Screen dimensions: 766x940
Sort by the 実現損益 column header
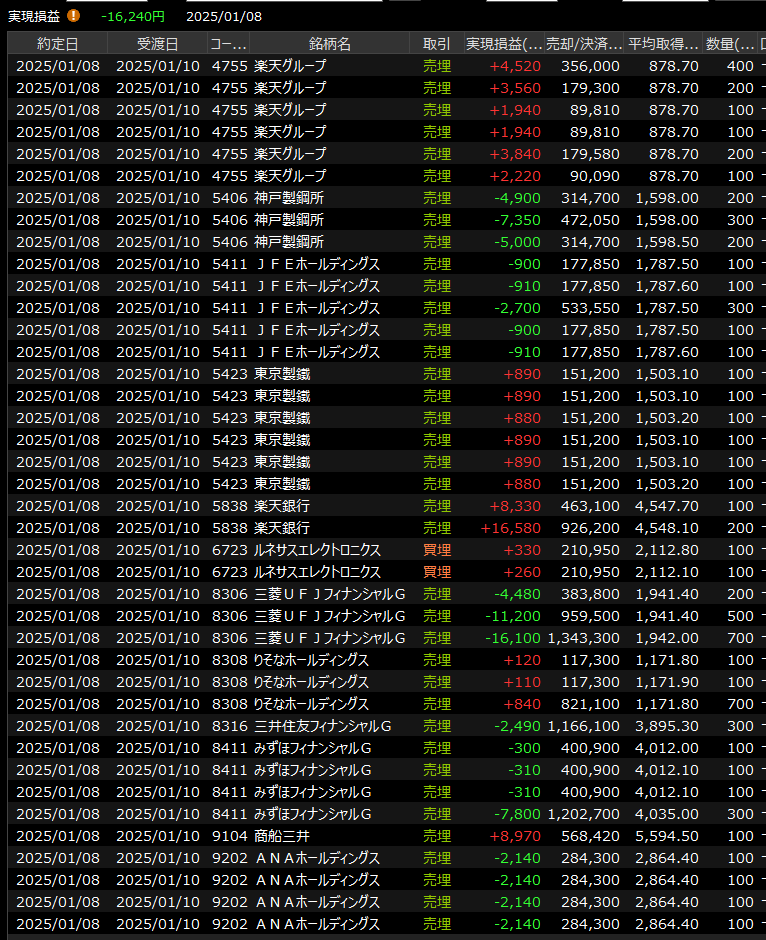click(x=504, y=44)
